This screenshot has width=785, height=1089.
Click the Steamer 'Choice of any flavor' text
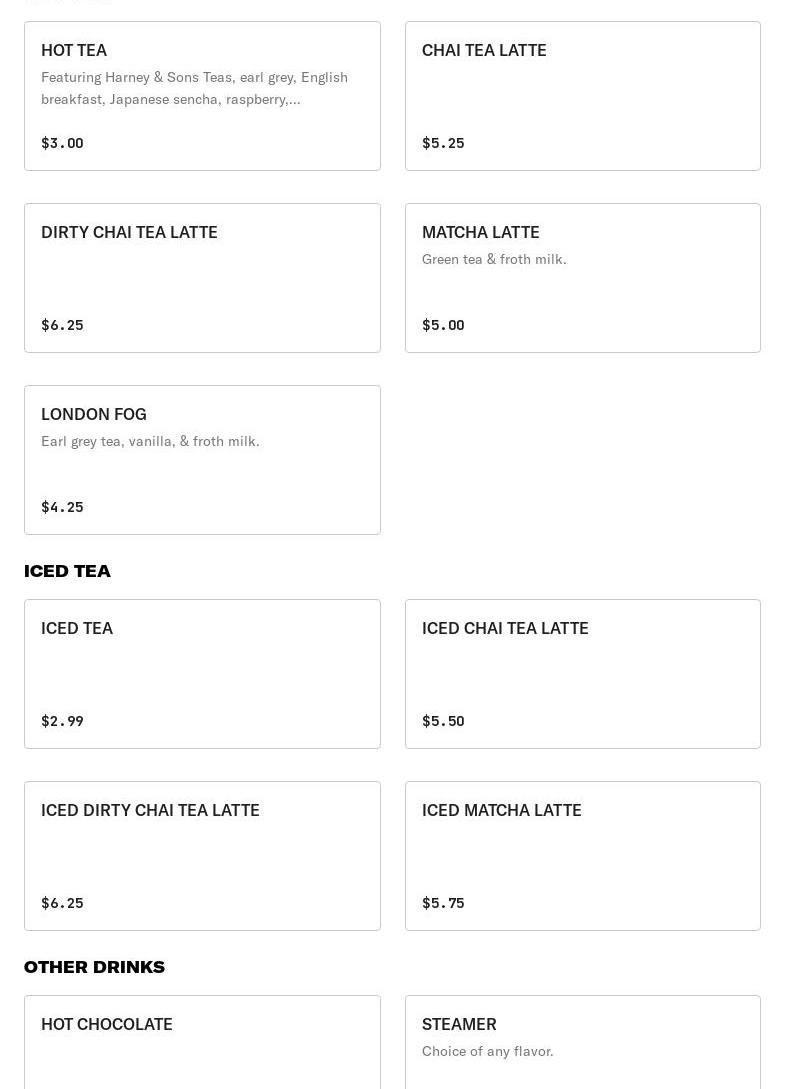487,1051
